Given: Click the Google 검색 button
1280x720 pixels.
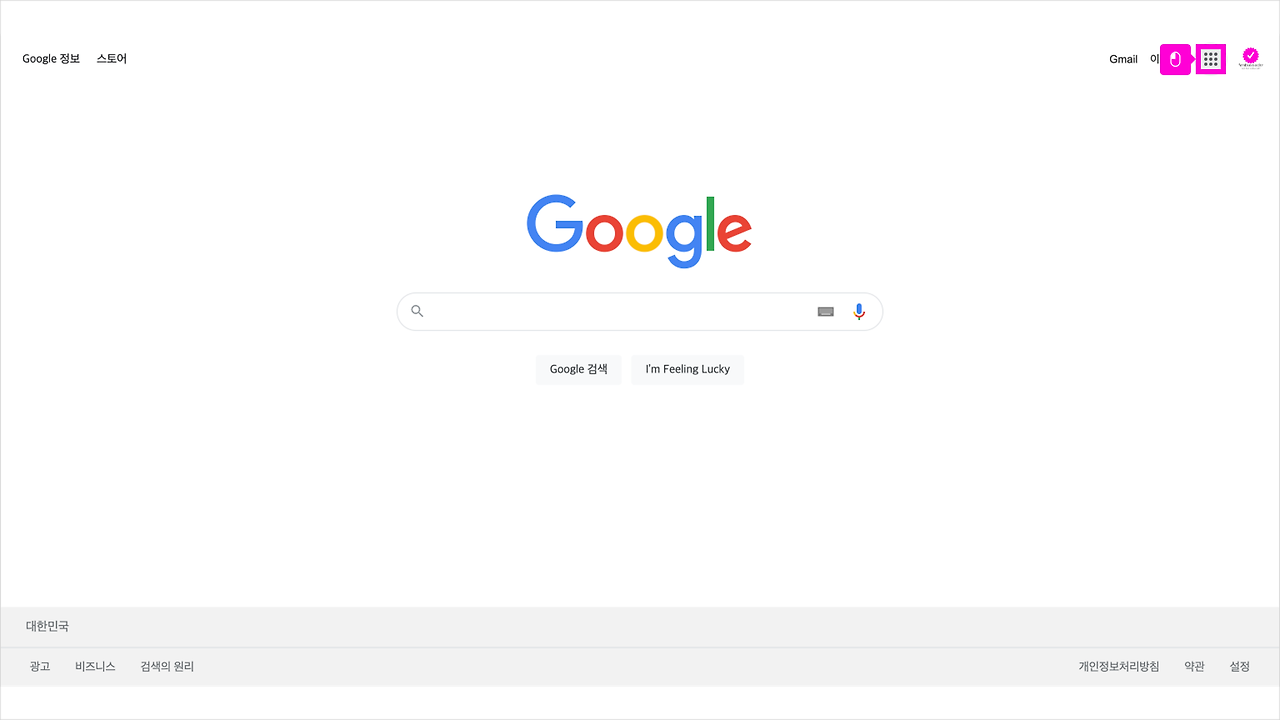Looking at the screenshot, I should pos(579,369).
